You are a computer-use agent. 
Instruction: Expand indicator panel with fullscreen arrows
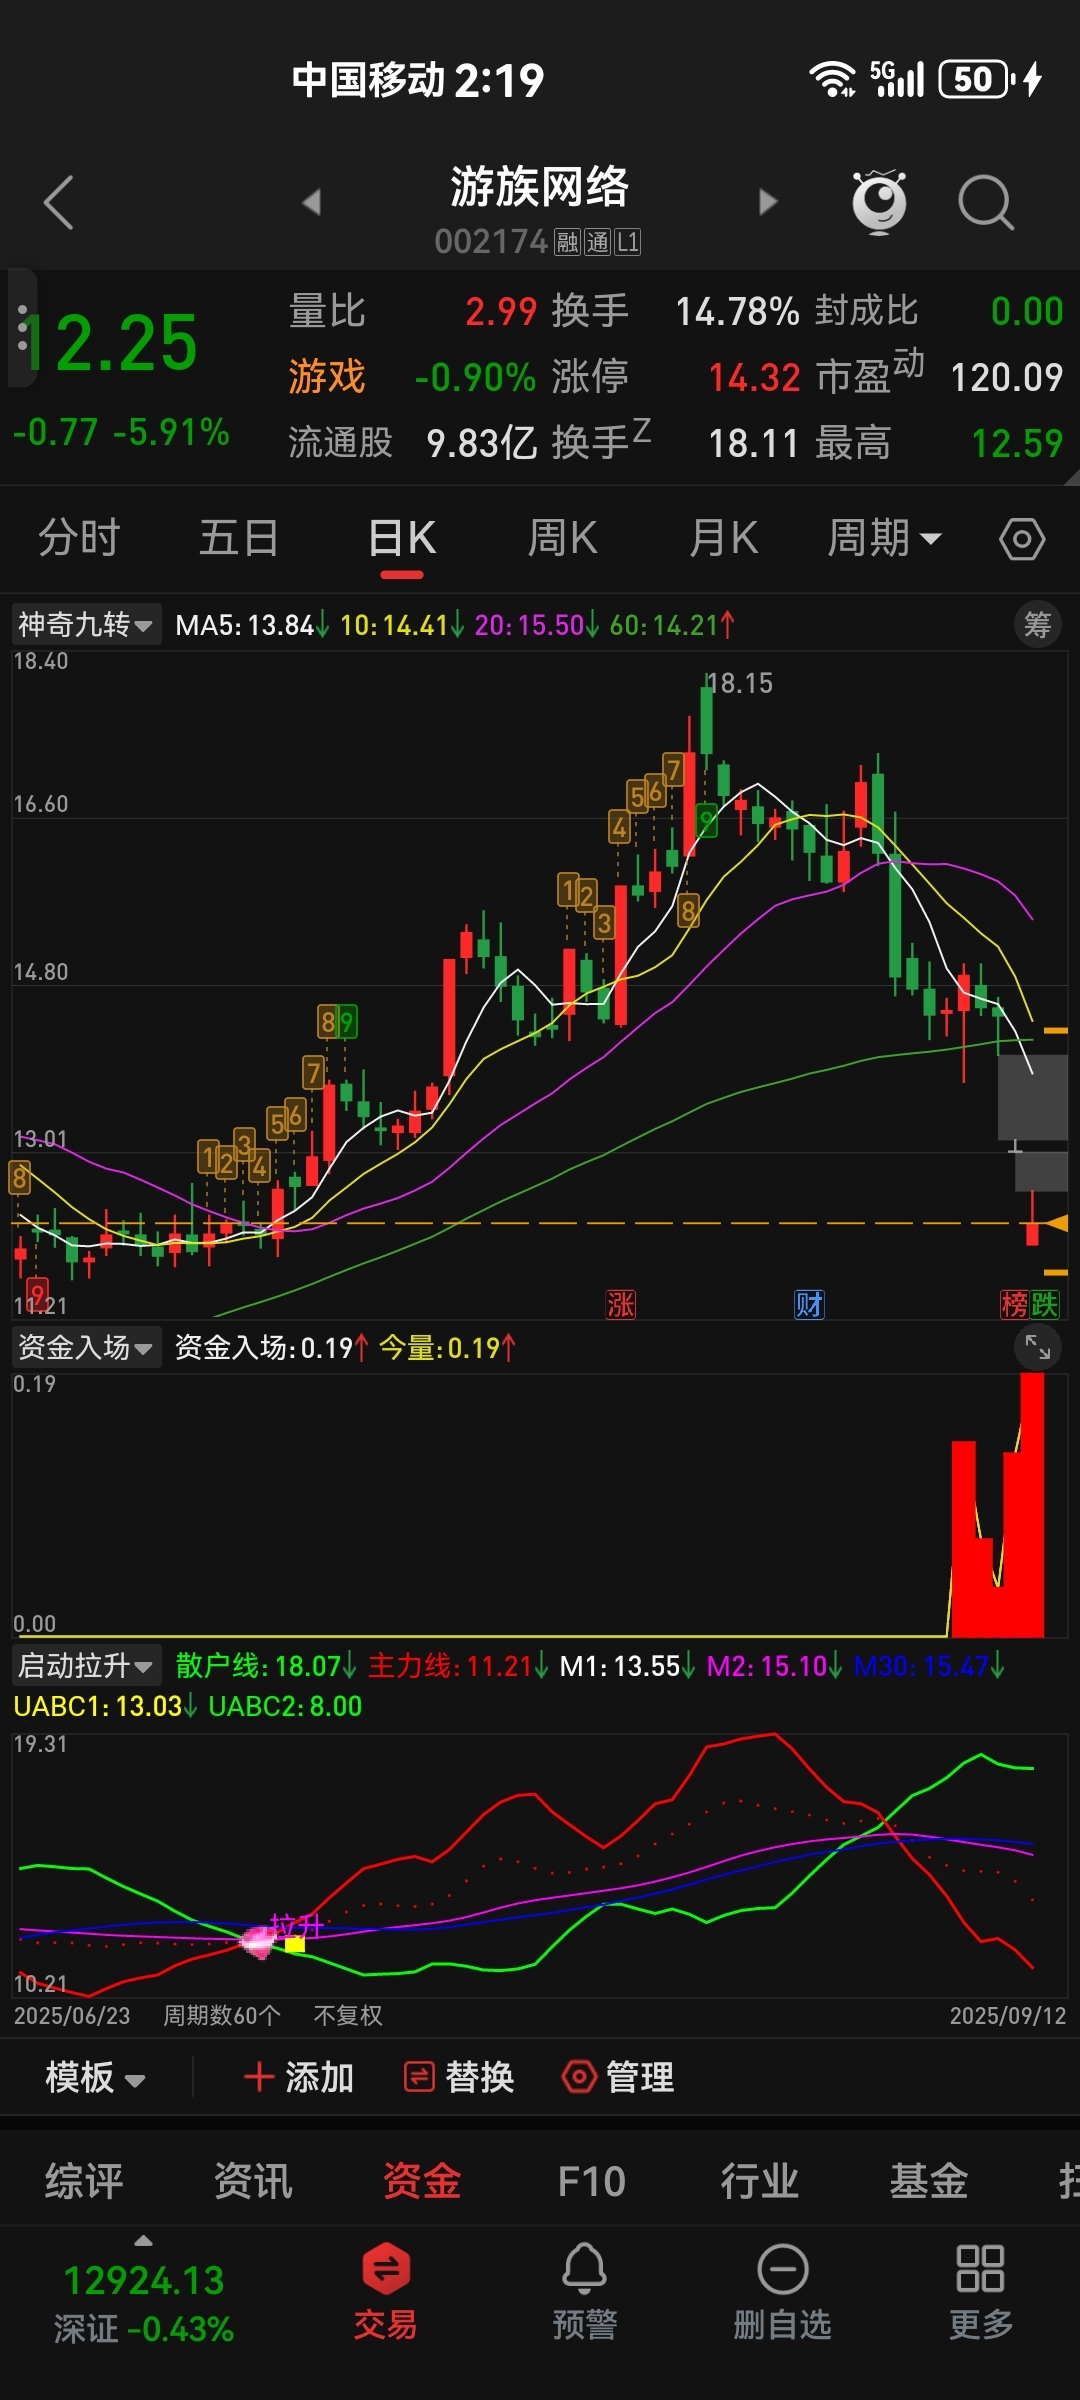click(1037, 1348)
